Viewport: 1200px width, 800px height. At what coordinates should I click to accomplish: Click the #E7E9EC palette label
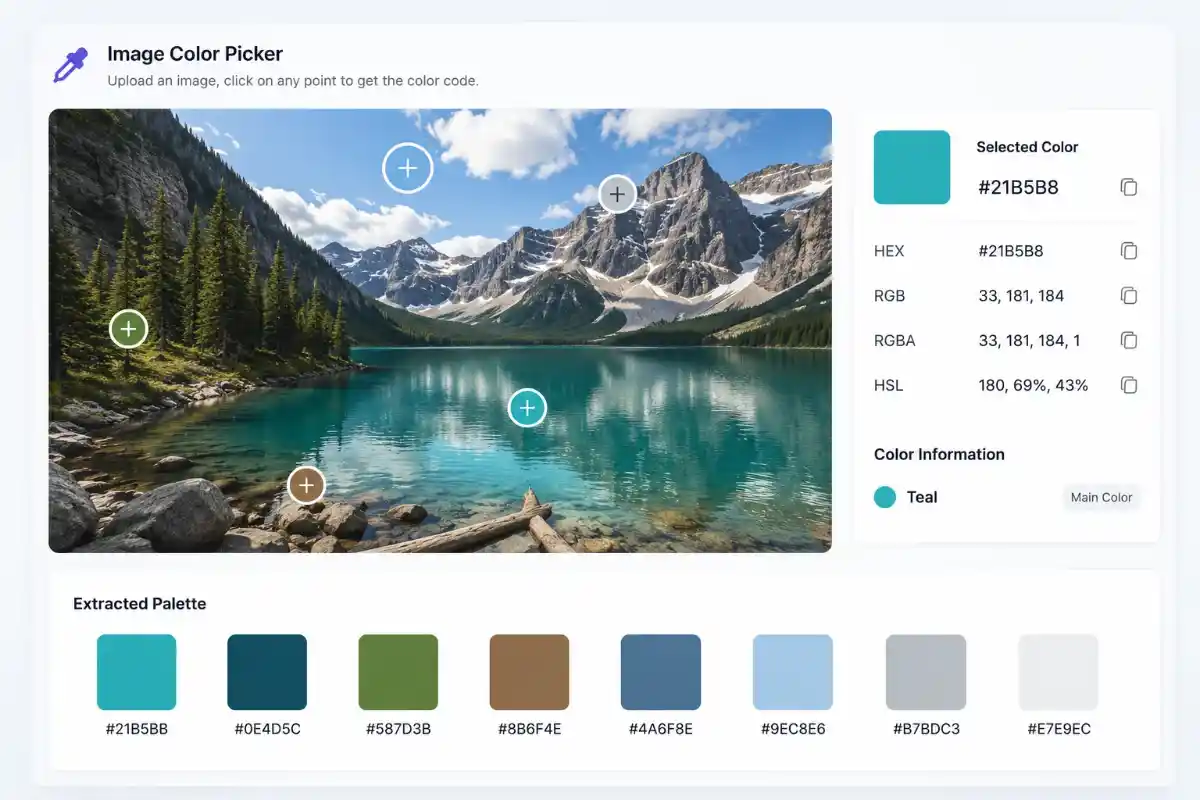tap(1059, 729)
